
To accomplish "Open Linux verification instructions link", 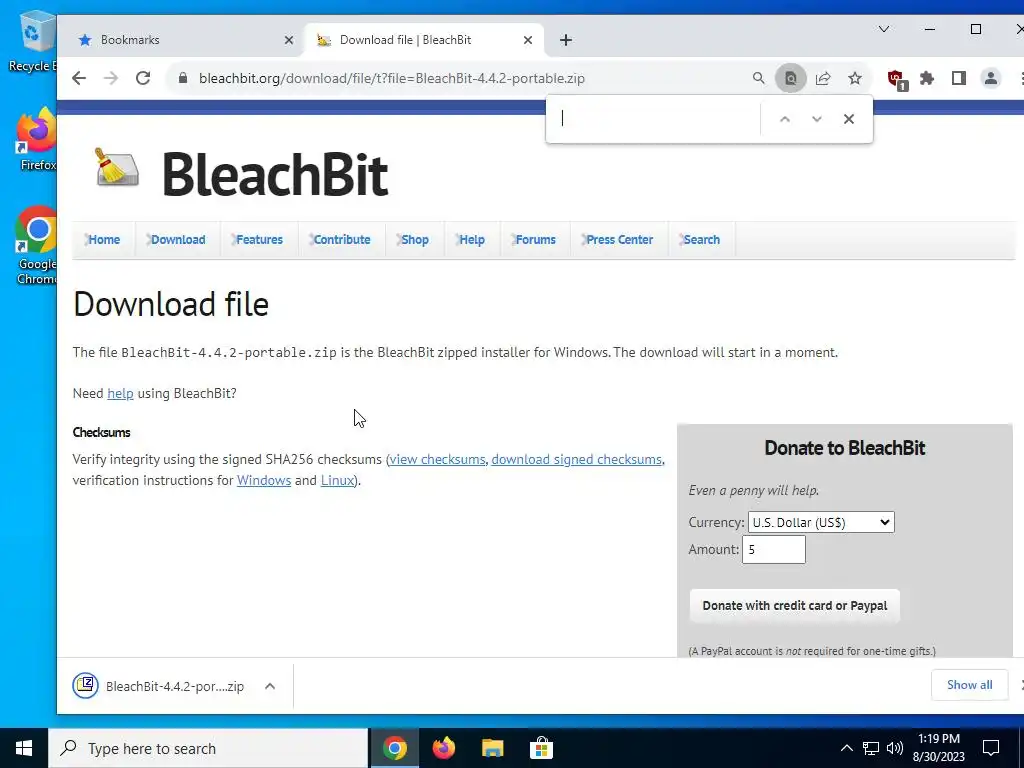I will (337, 480).
